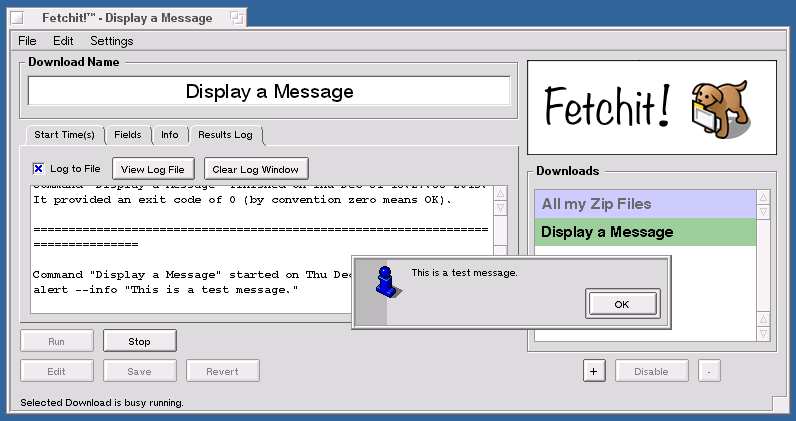Screen dimensions: 796x421
Task: Click the Downloads list top scroll-up arrow
Action: point(764,197)
